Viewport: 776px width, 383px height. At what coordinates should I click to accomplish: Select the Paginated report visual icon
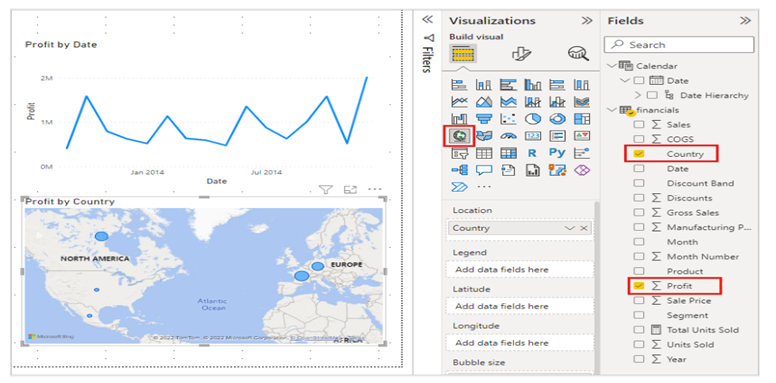point(533,171)
